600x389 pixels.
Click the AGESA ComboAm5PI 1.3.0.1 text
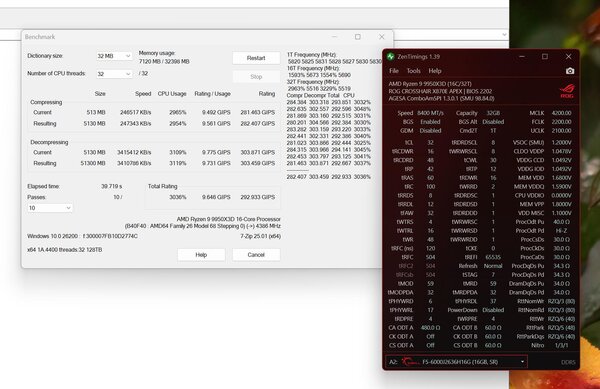pos(441,98)
